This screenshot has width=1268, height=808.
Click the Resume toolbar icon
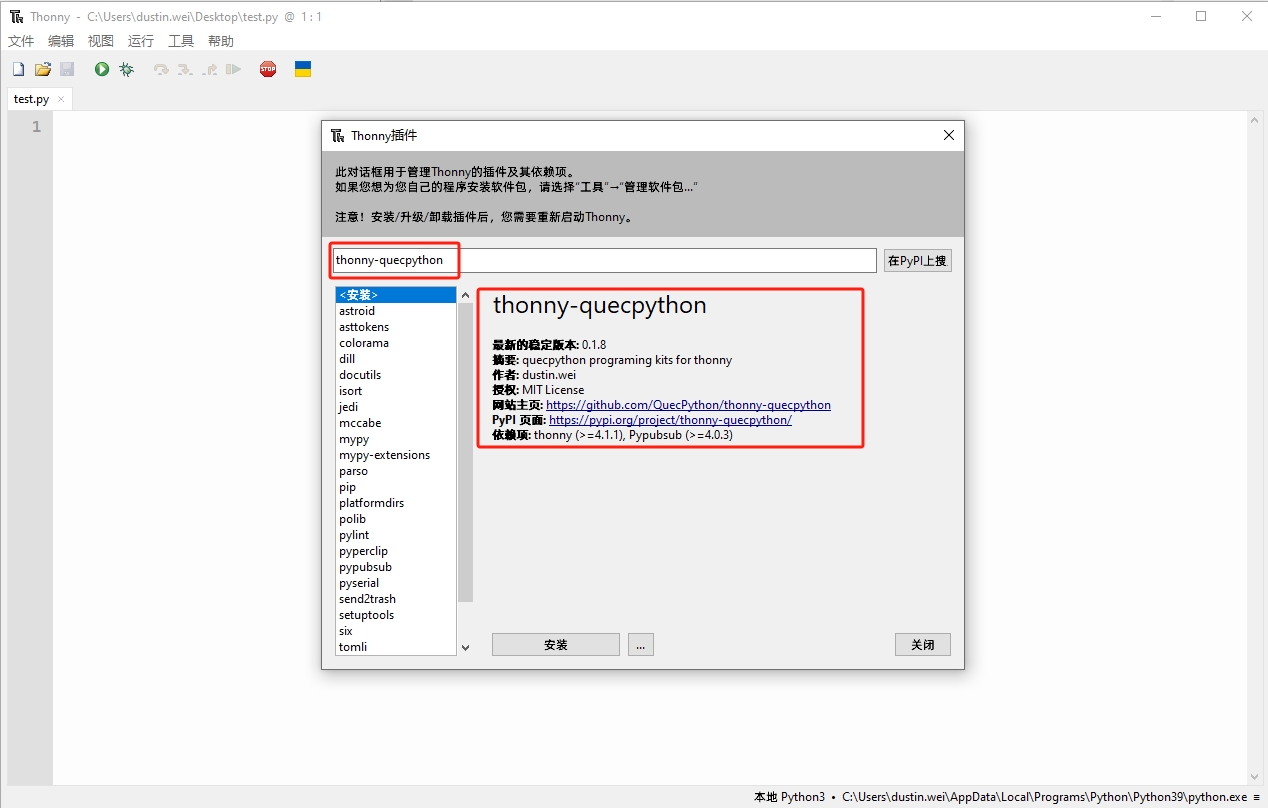coord(233,69)
